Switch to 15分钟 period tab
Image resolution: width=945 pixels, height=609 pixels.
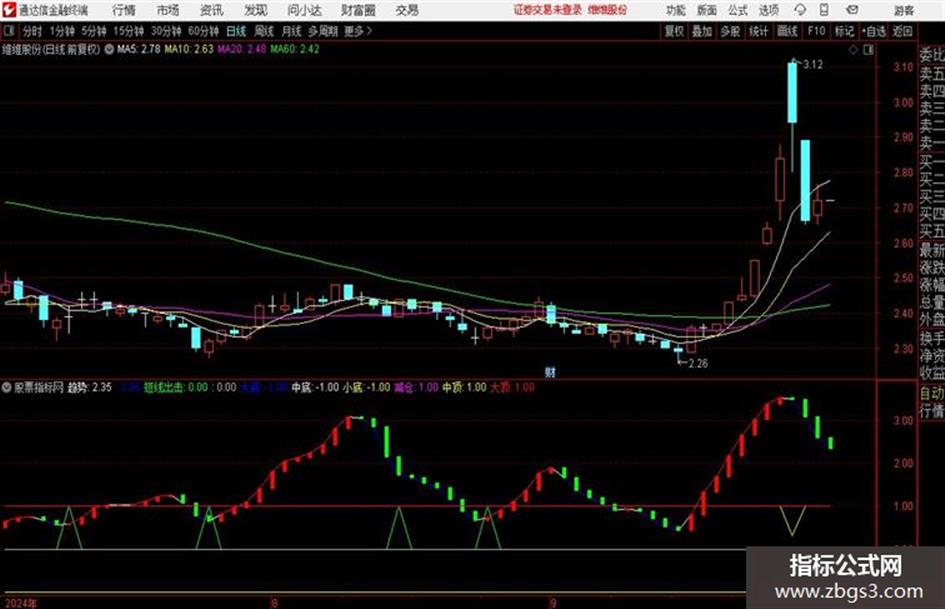(x=129, y=31)
